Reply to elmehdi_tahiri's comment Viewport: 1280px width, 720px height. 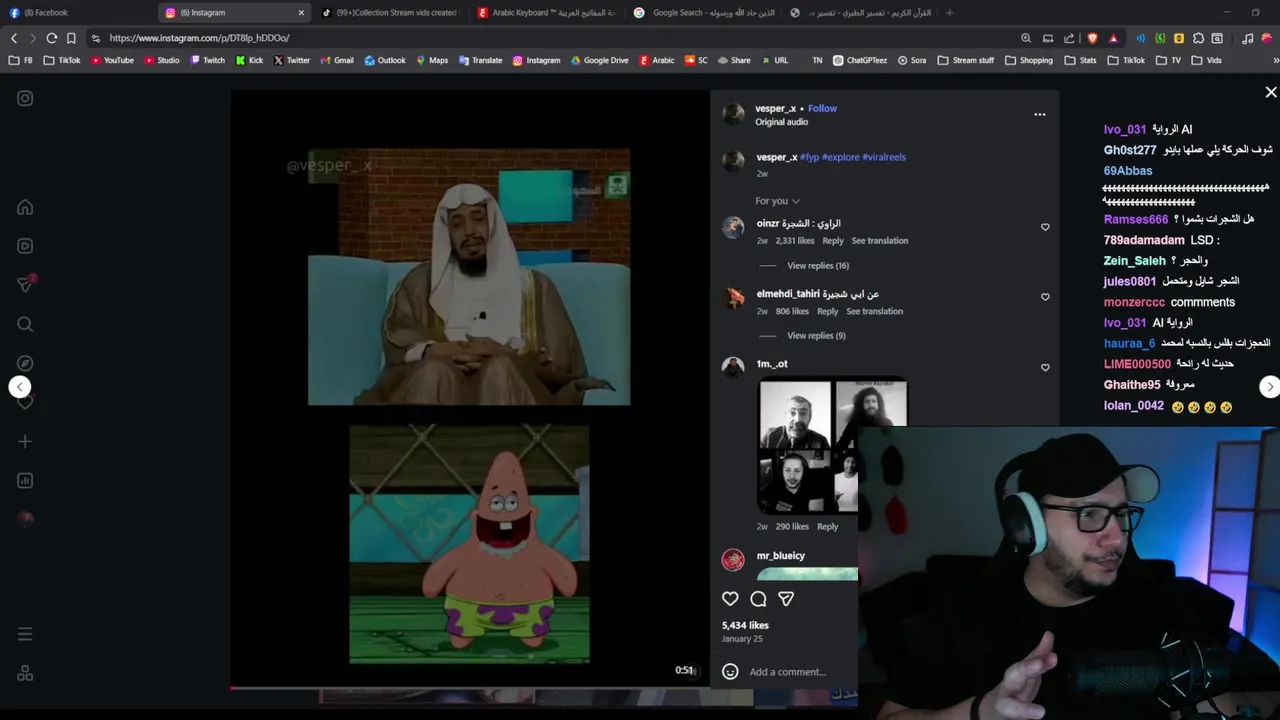tap(827, 311)
